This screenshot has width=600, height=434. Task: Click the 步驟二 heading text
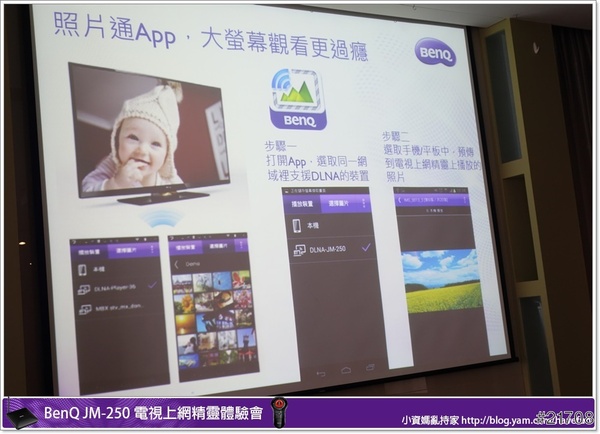[396, 136]
